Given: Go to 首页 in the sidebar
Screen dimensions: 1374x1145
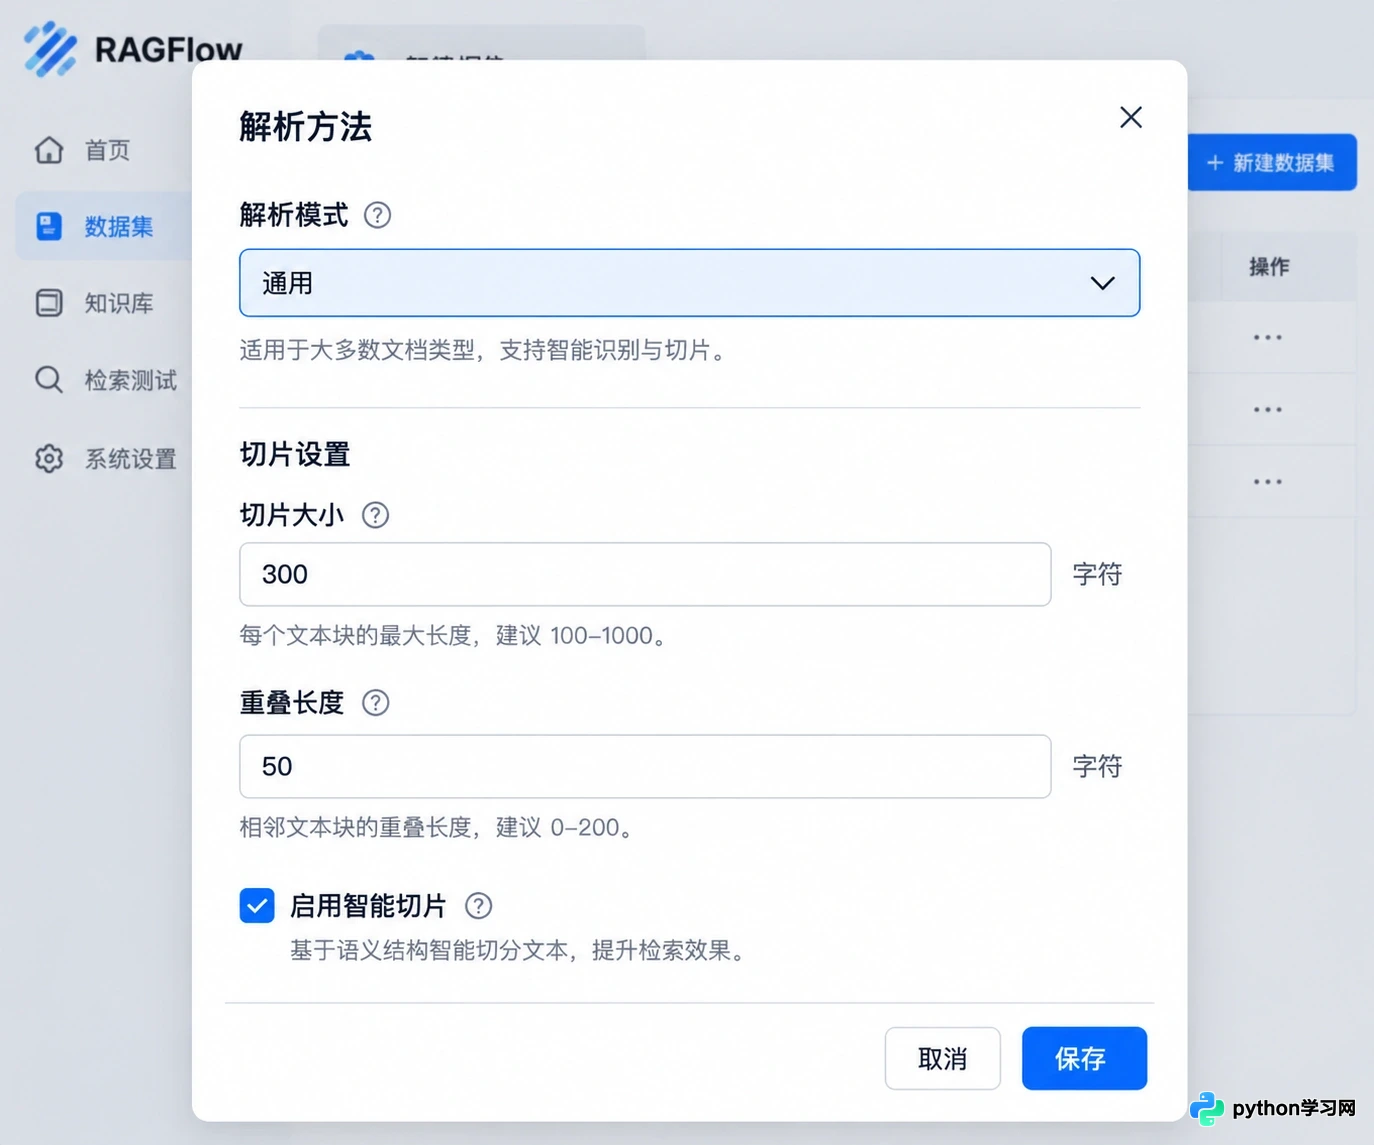Looking at the screenshot, I should click(107, 150).
